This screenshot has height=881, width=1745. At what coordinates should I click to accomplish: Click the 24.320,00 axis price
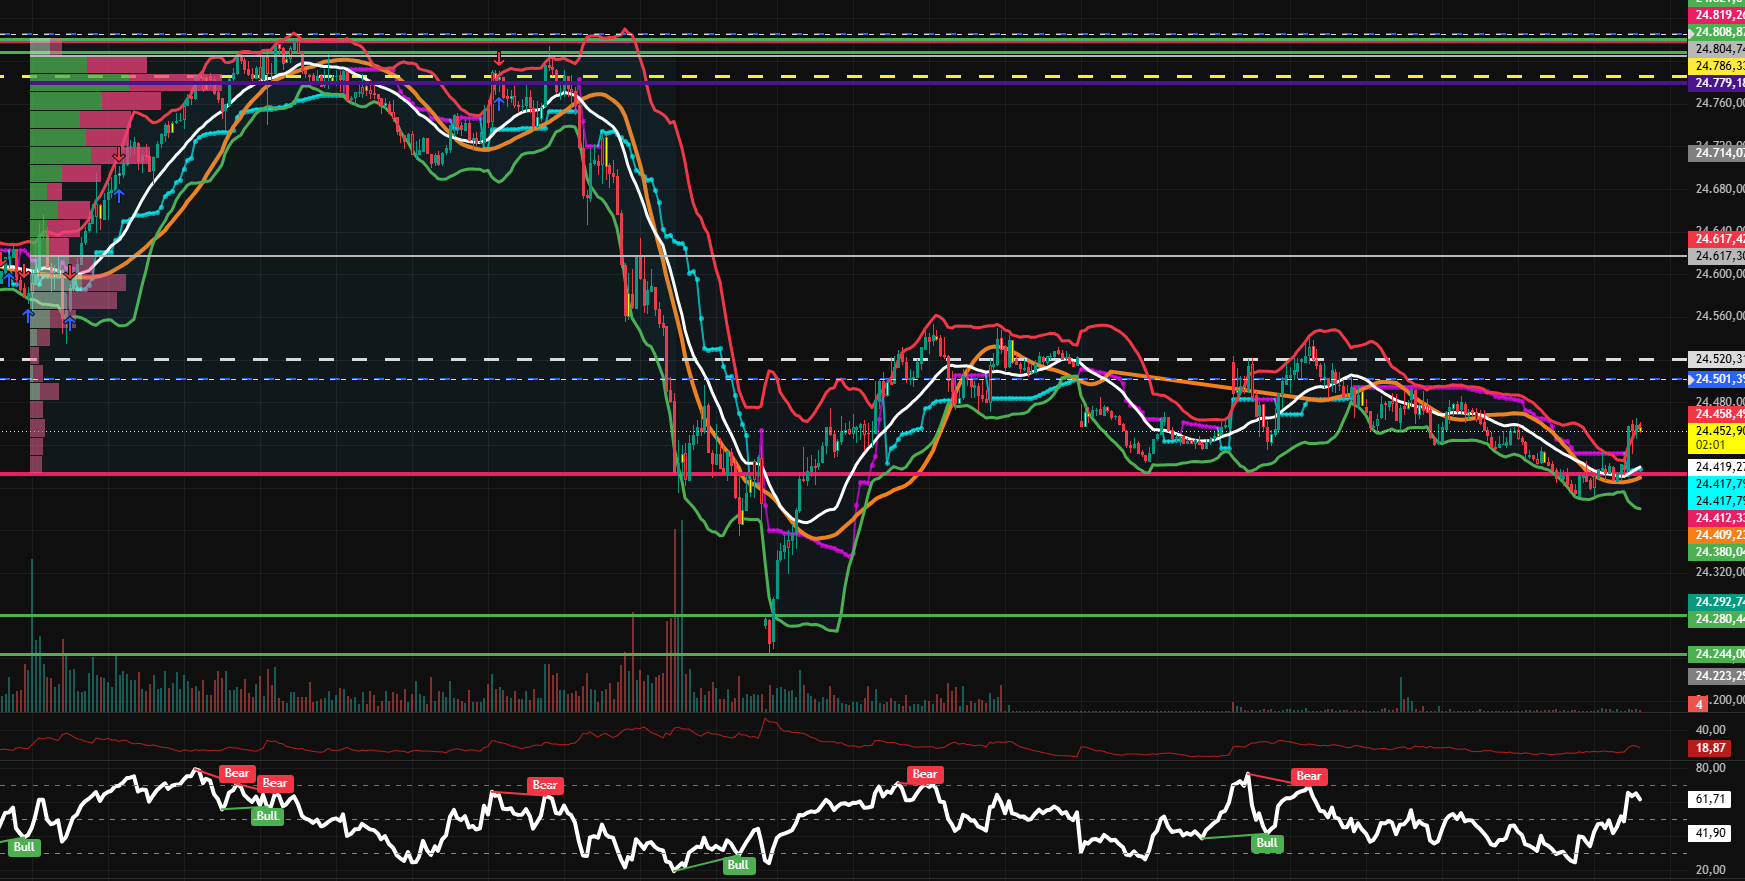(1719, 572)
